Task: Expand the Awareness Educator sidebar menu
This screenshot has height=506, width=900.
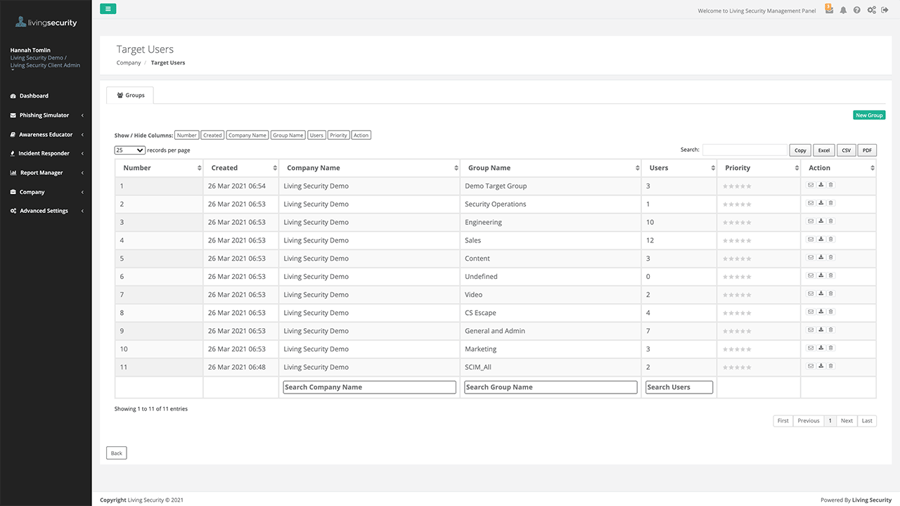Action: click(x=46, y=134)
